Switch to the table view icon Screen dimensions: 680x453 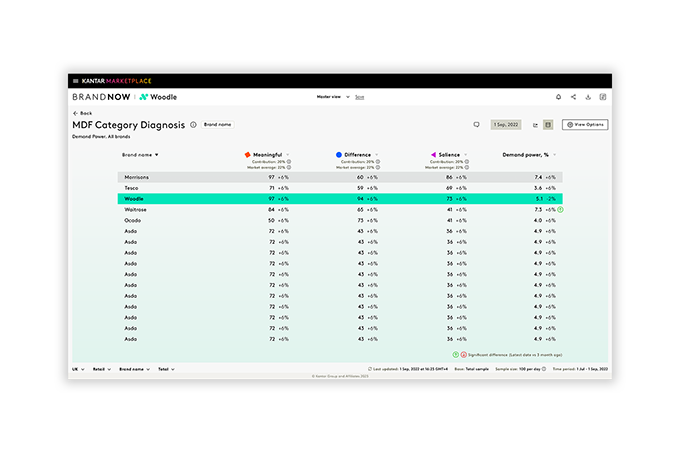tap(548, 125)
